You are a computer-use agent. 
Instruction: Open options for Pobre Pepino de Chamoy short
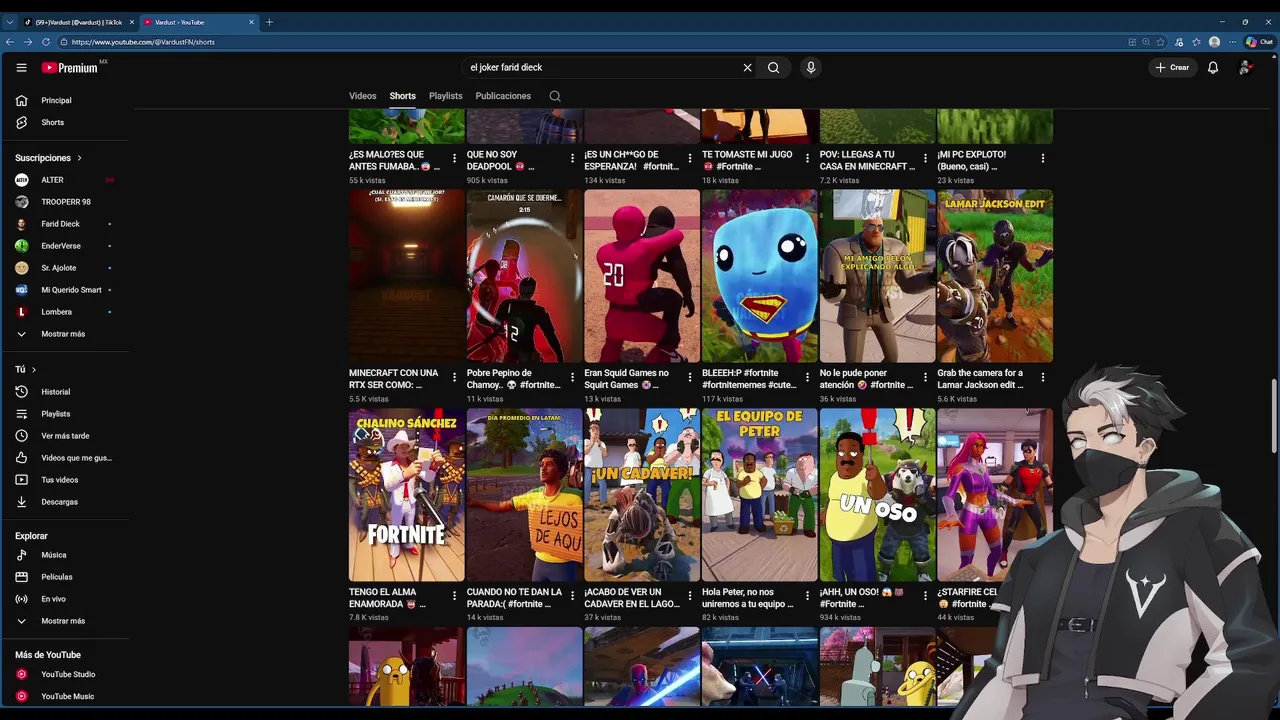coord(572,378)
